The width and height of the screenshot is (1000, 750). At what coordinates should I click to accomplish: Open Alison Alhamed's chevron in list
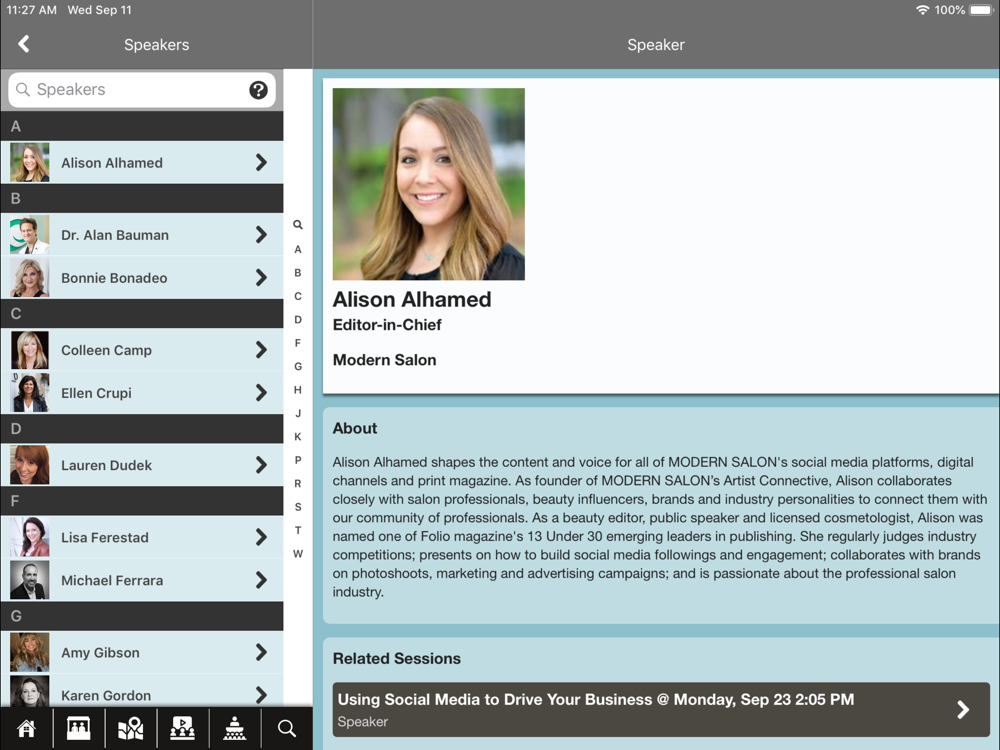pos(261,162)
